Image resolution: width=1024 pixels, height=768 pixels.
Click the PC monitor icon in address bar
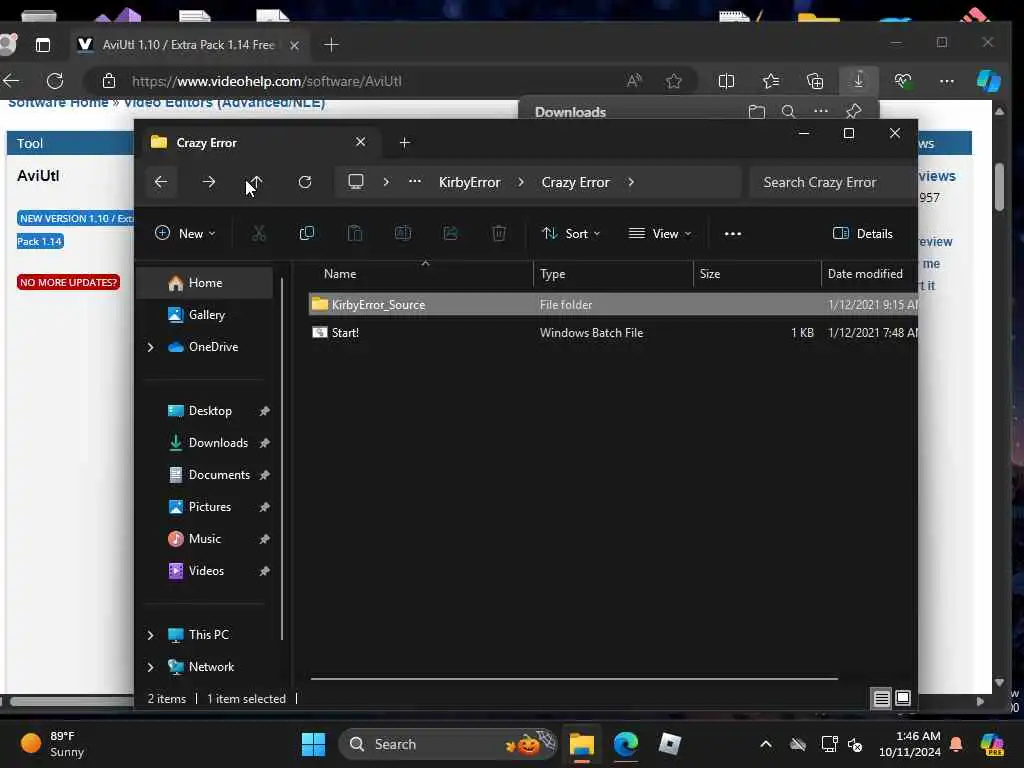point(356,182)
